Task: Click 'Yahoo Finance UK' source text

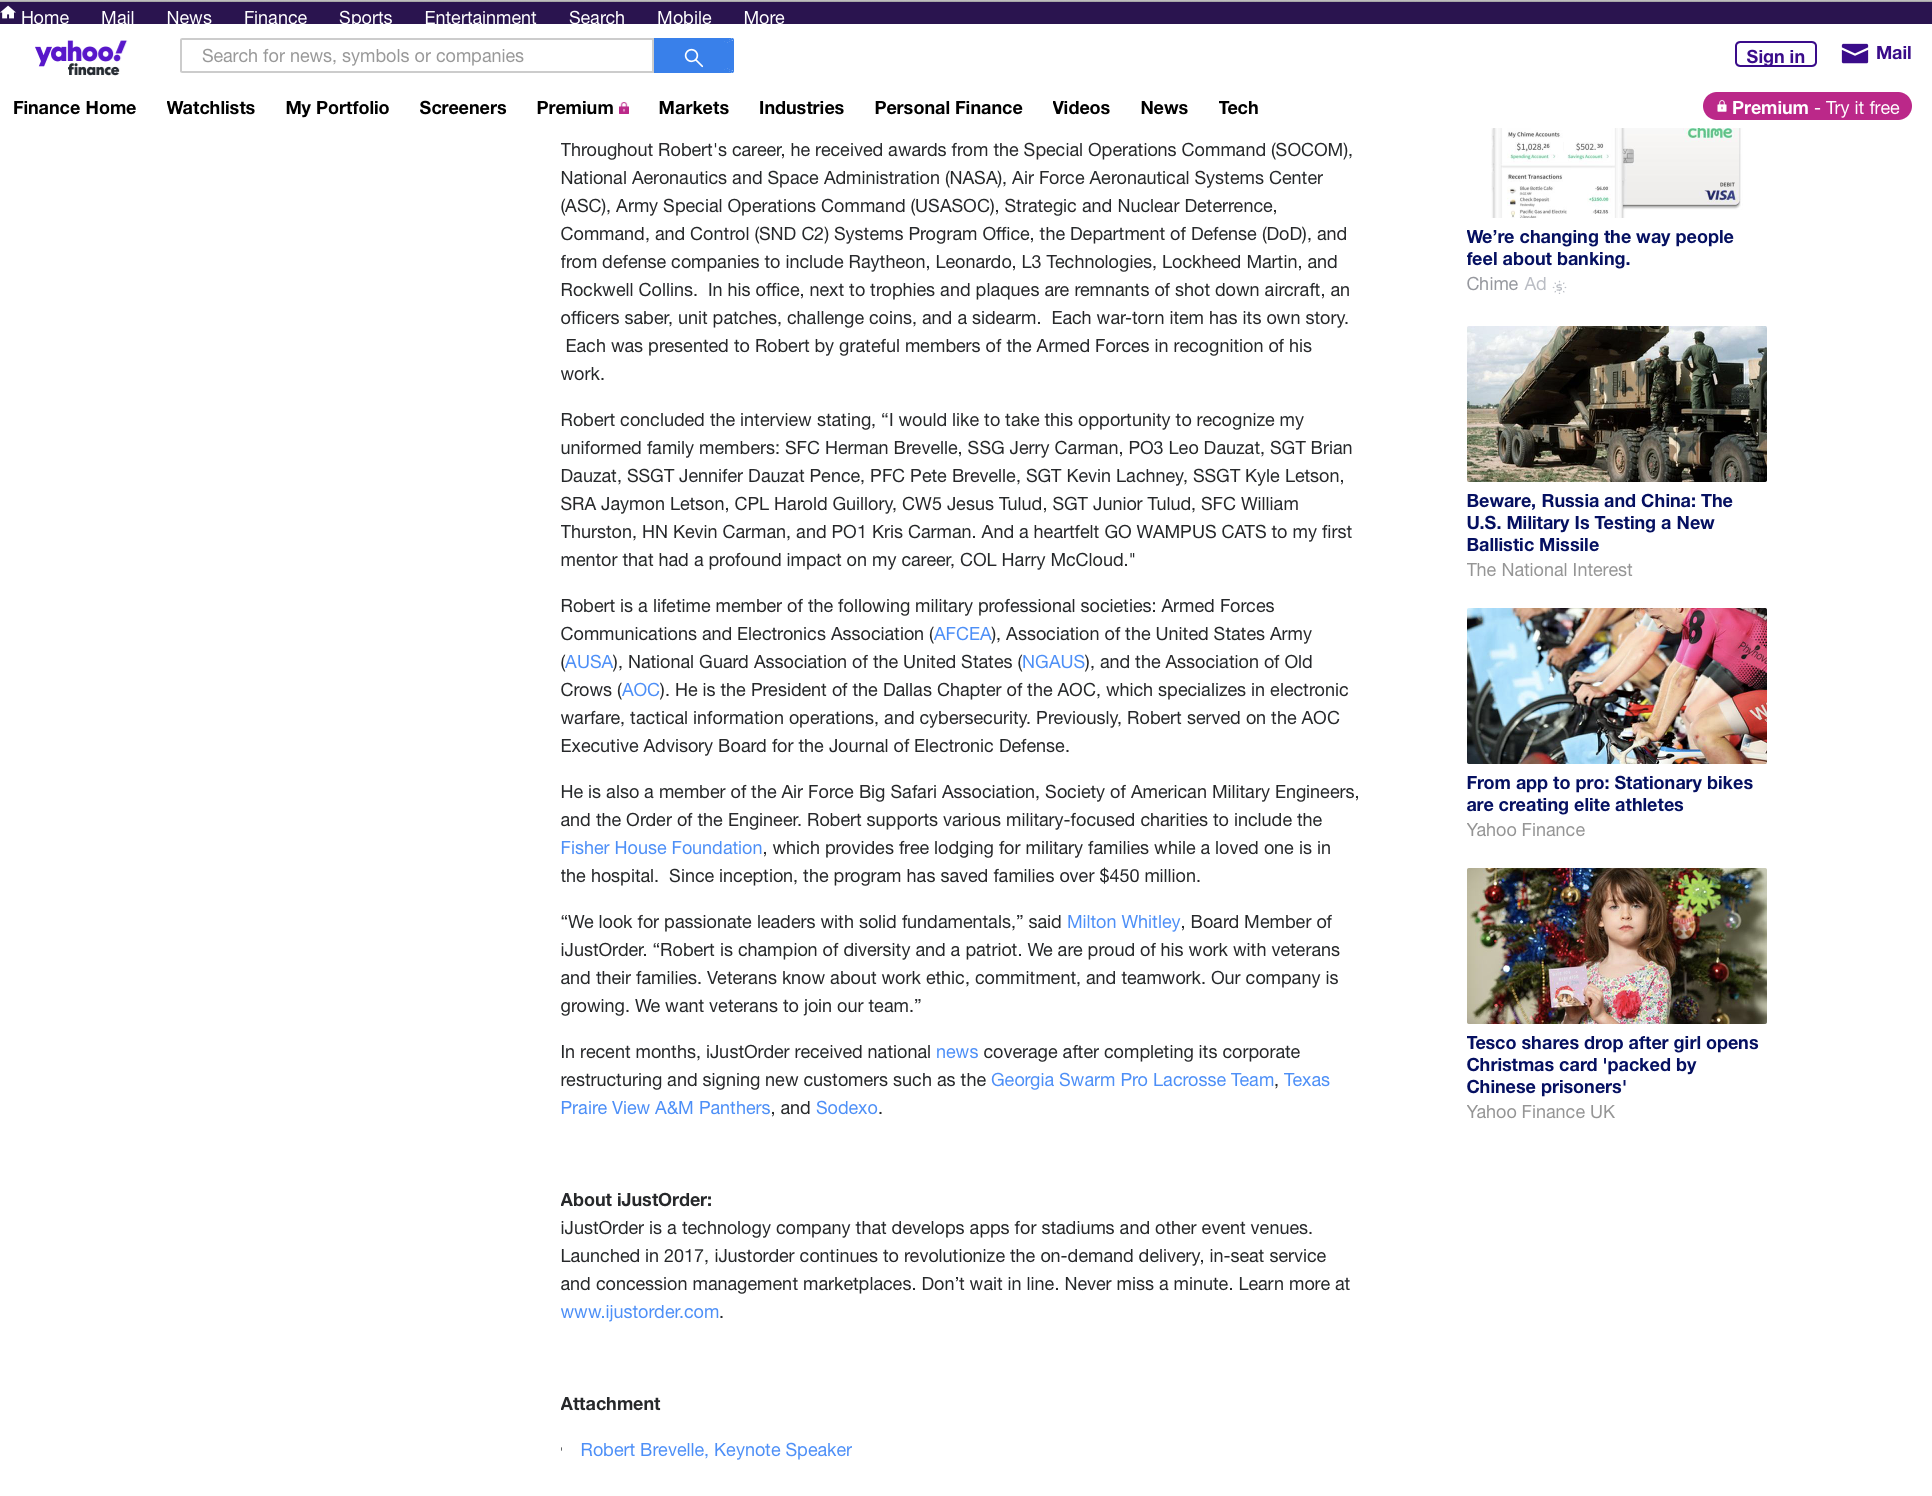Action: click(1540, 1112)
